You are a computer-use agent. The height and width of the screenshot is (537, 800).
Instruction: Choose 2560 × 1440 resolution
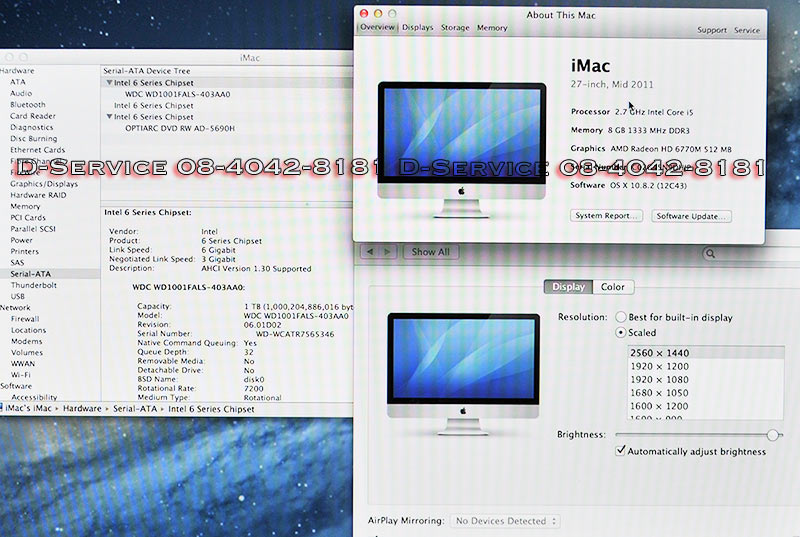706,353
